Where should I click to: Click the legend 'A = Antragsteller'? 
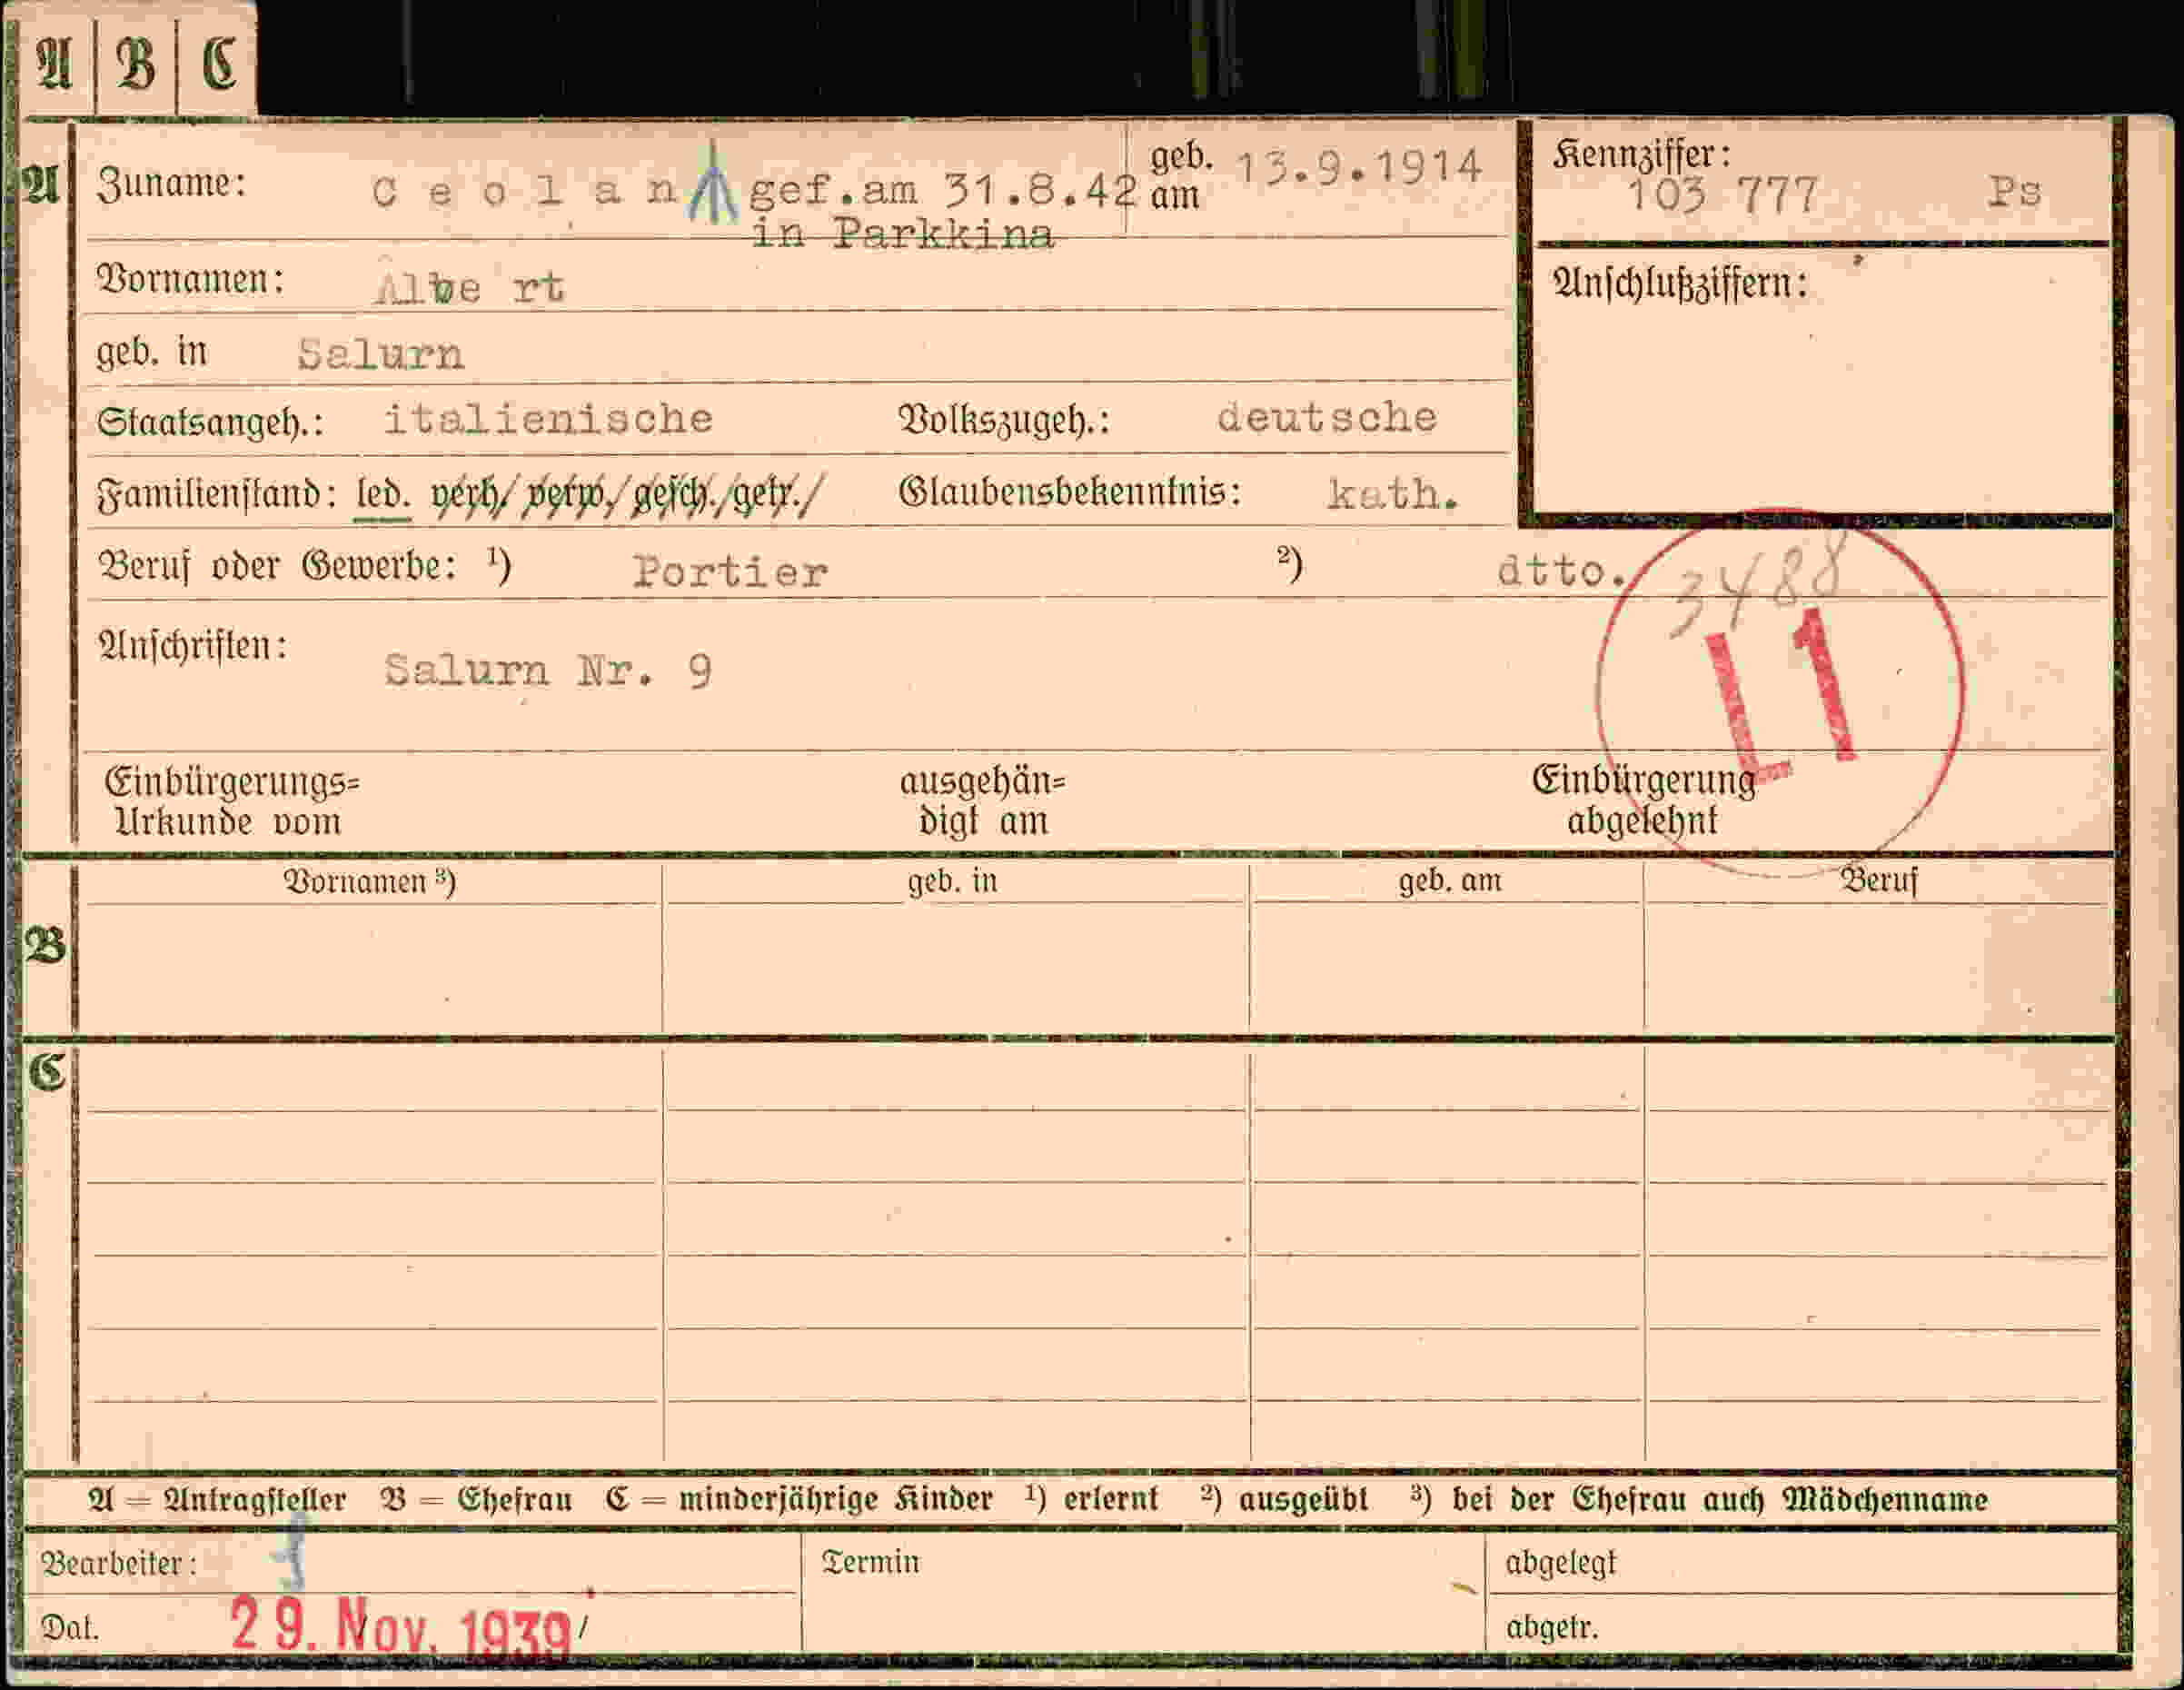(217, 1501)
